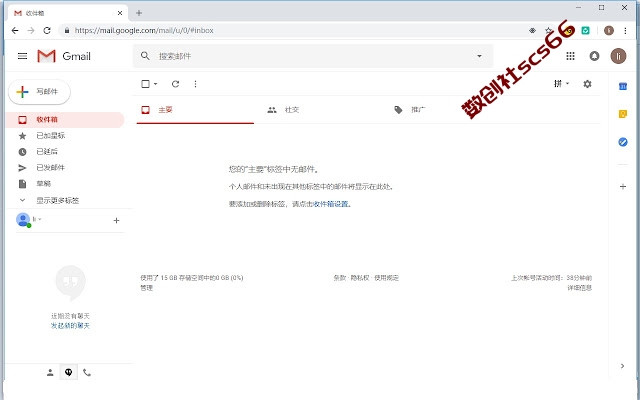Screen dimensions: 640x400
Task: Open notifications bell icon
Action: (x=594, y=56)
